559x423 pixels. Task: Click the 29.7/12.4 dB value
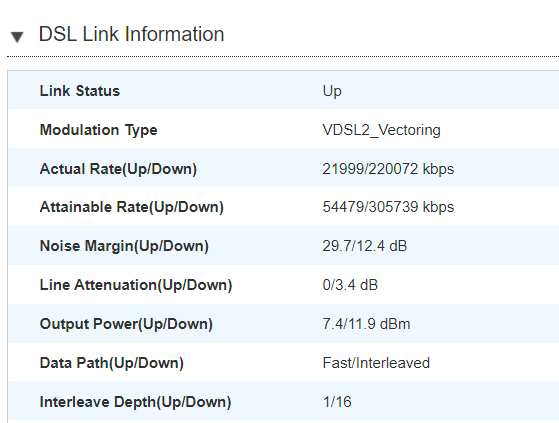[x=365, y=246]
